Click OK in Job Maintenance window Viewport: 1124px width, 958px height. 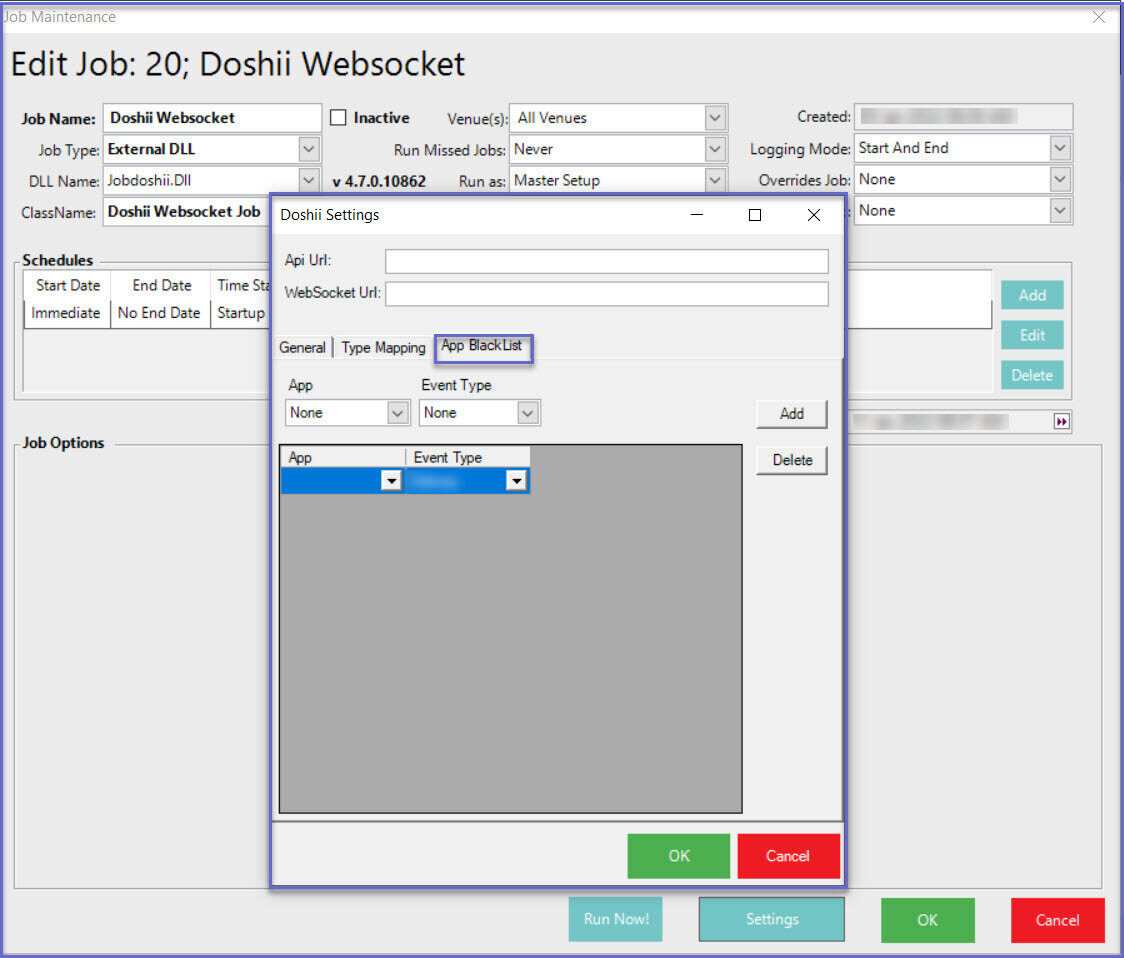click(x=928, y=920)
